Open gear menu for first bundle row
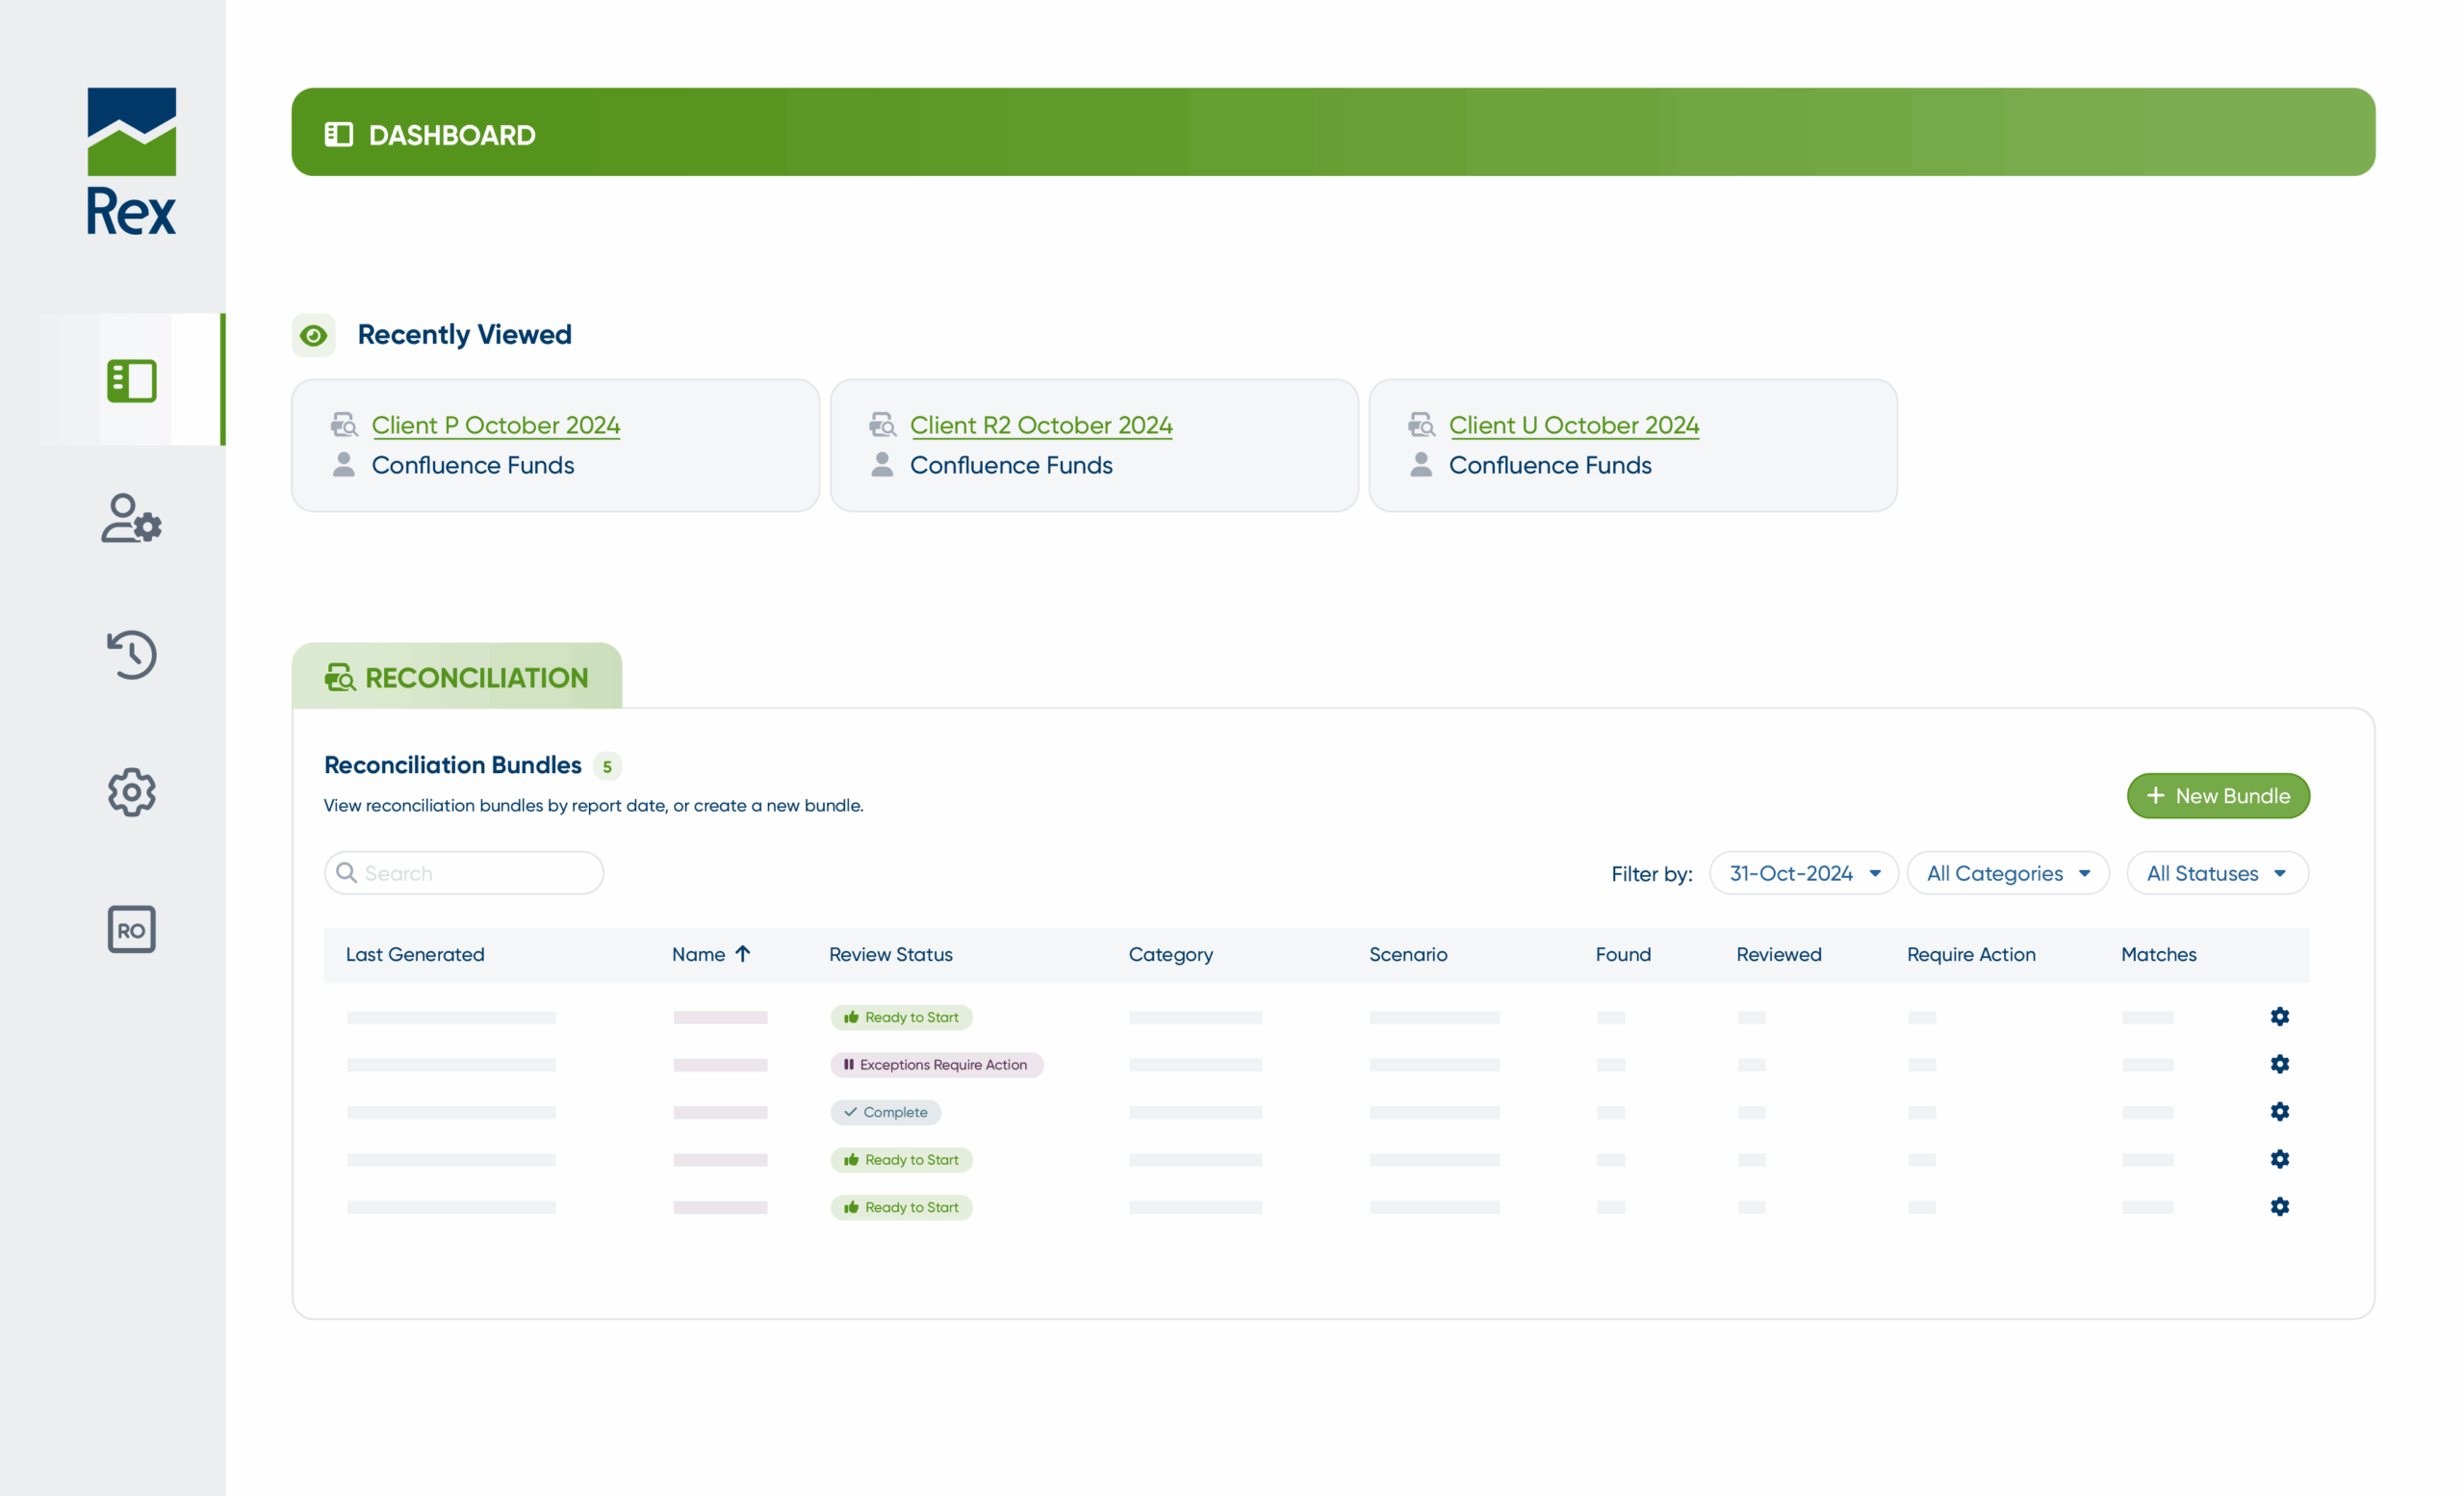 [2279, 1017]
